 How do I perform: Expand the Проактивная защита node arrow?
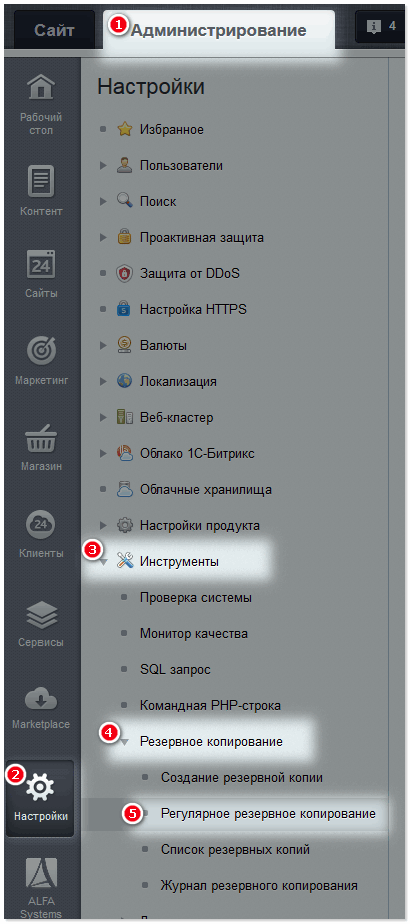(x=104, y=237)
